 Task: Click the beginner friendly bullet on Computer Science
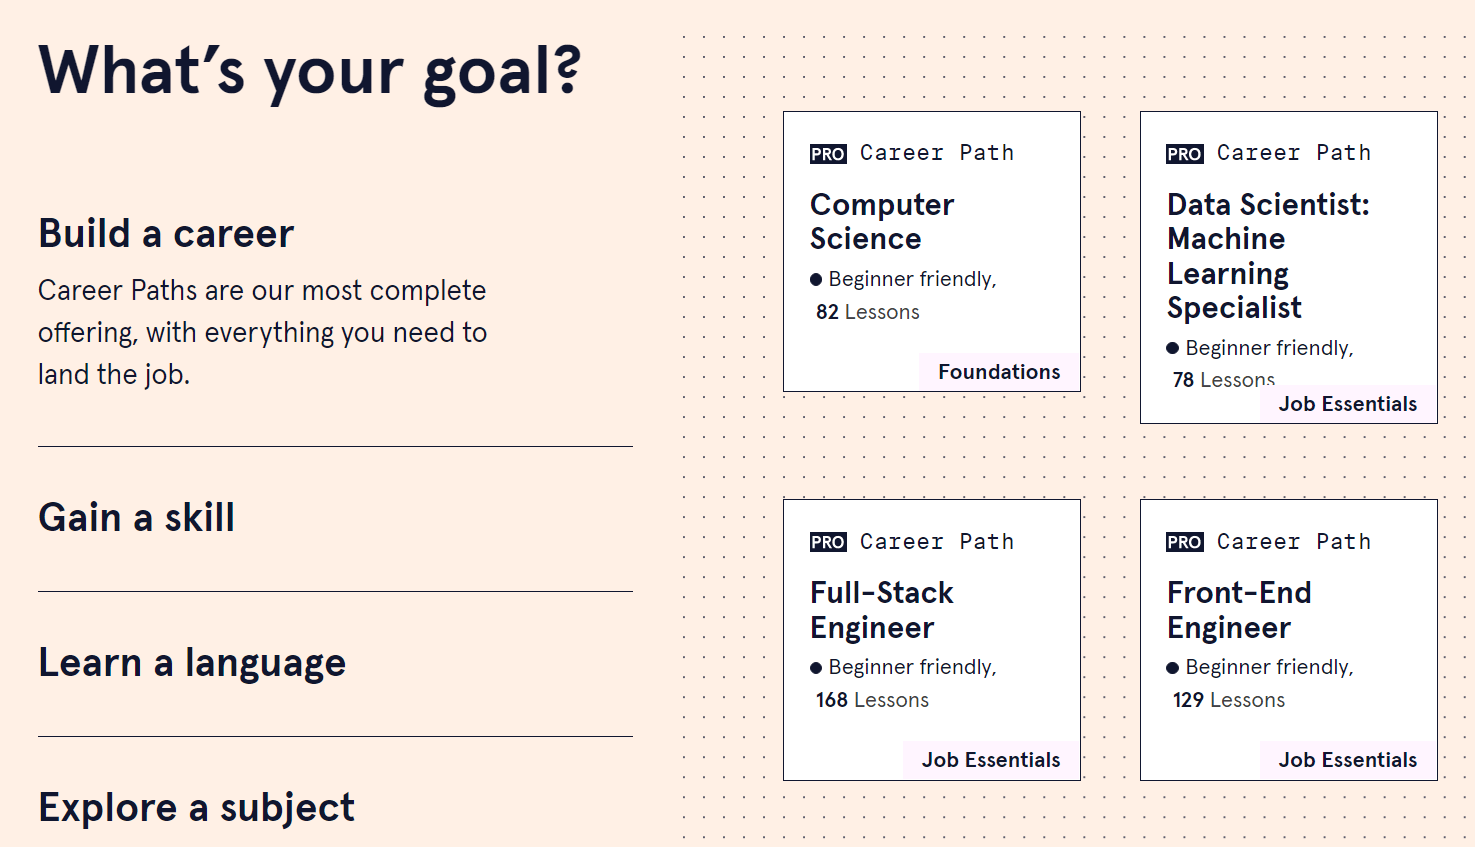coord(818,279)
